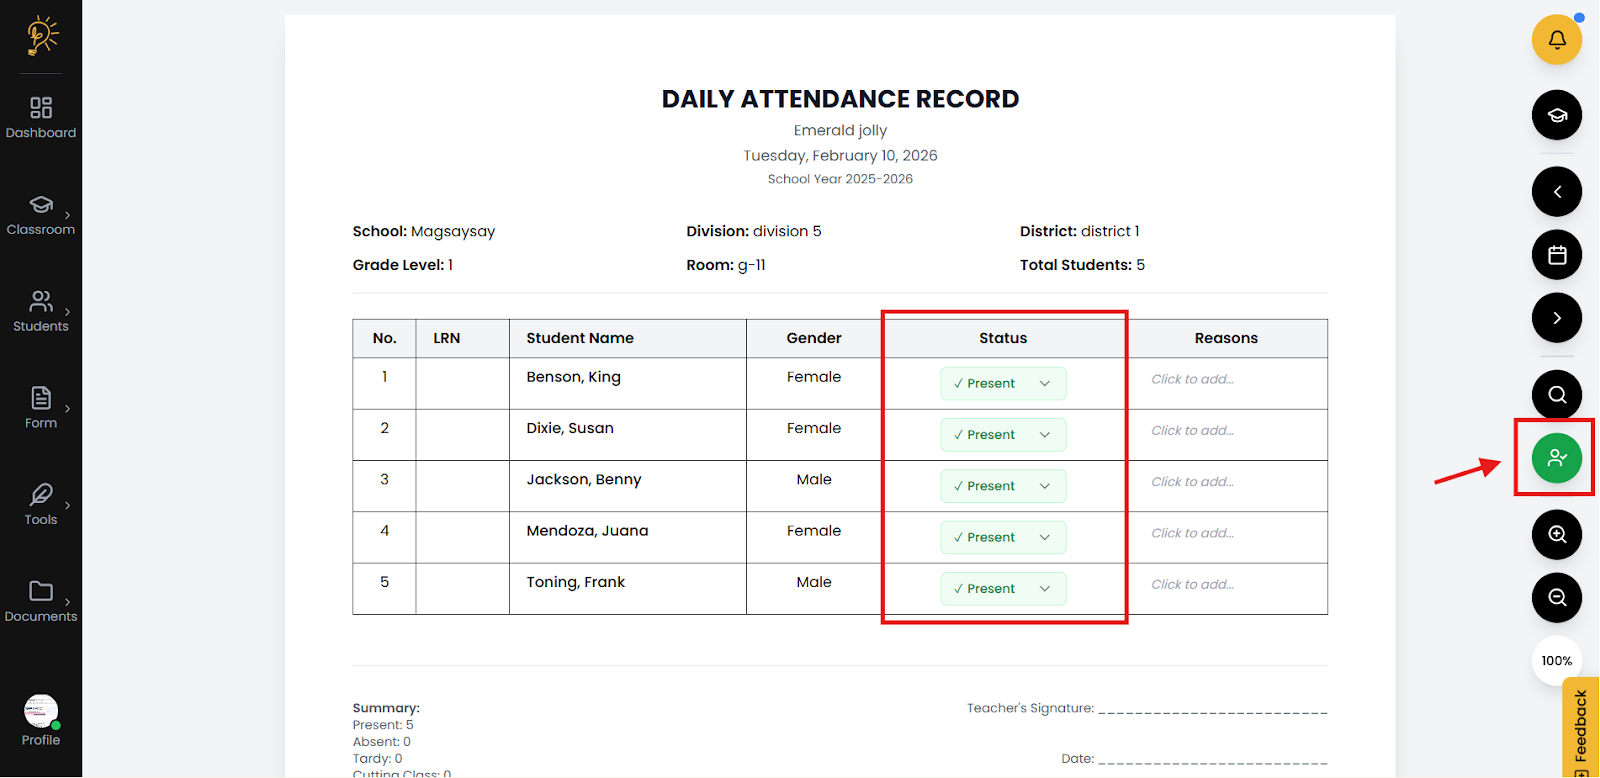This screenshot has width=1600, height=778.
Task: Click the search magnifier icon
Action: 1557,394
